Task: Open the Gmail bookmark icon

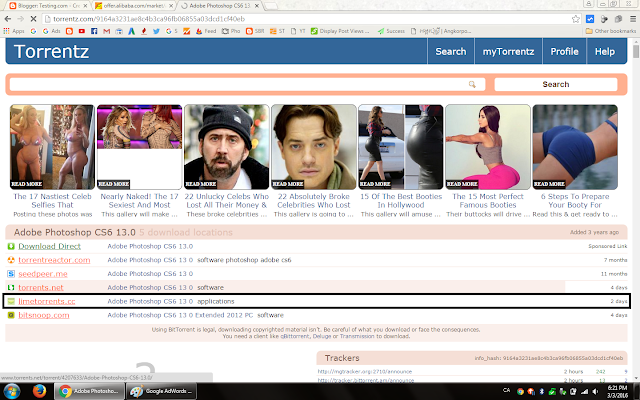Action: [x=107, y=31]
